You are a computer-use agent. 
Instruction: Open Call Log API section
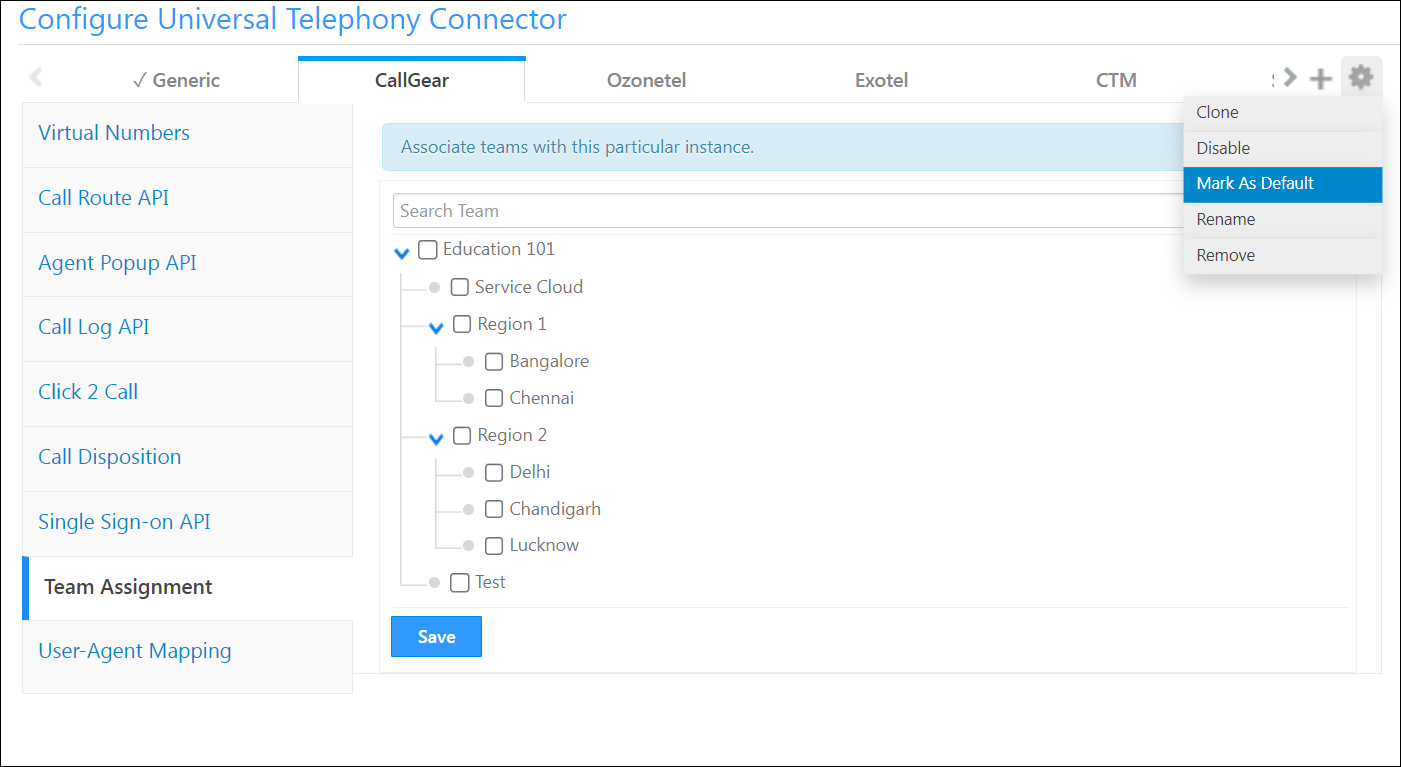(188, 328)
